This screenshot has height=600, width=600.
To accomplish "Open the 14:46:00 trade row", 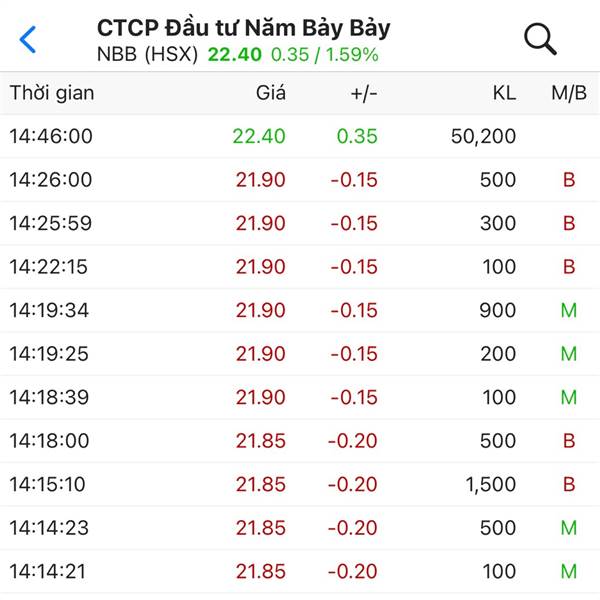I will tap(300, 136).
